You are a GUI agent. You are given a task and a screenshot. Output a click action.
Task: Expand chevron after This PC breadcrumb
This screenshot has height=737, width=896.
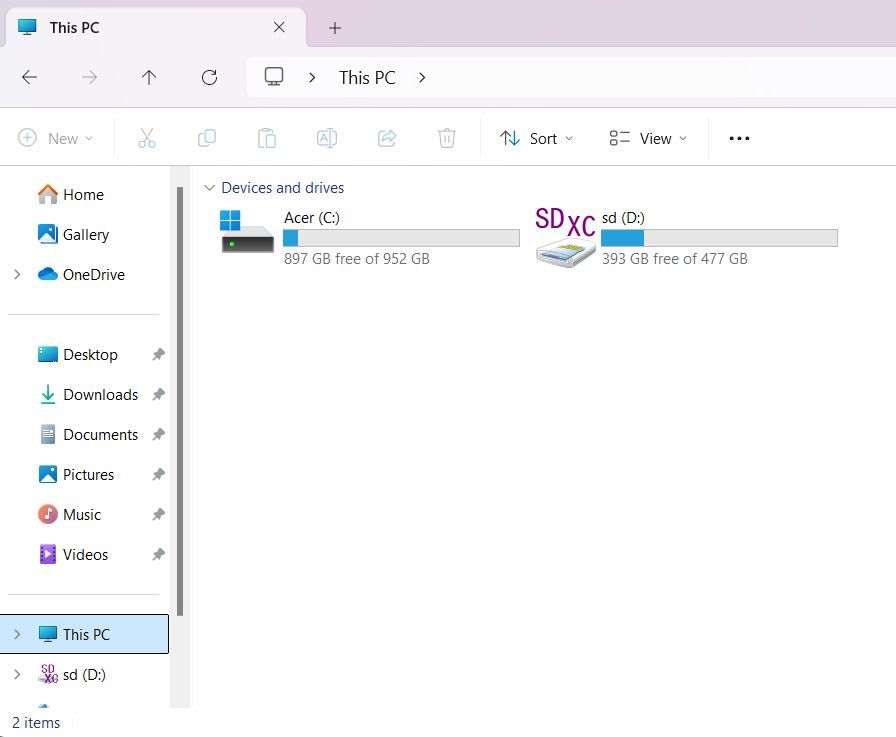422,77
